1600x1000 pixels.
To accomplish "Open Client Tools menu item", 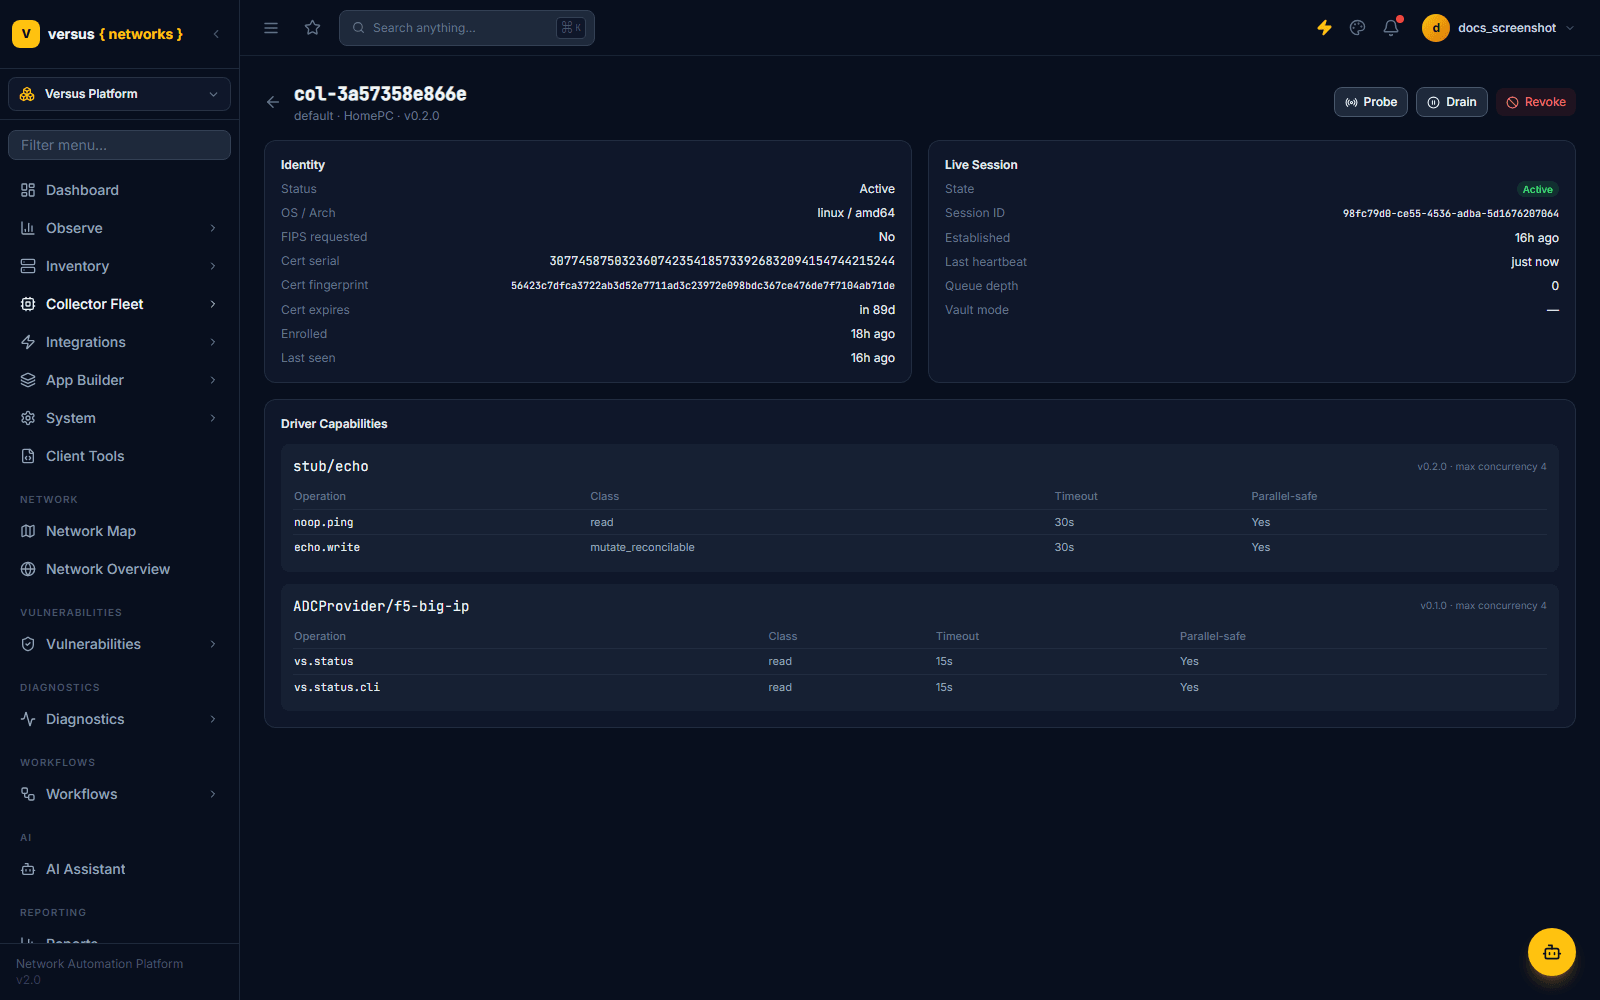I will (x=119, y=456).
